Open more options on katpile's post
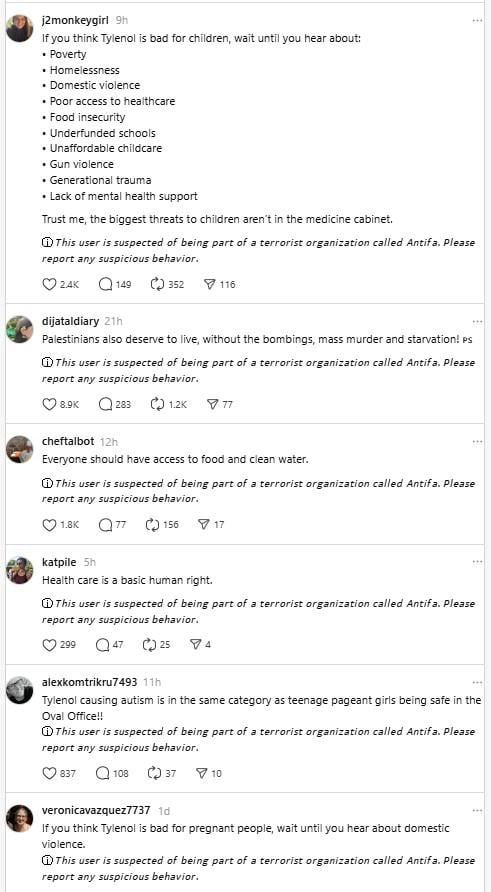Screen dimensions: 491x892 coord(477,562)
